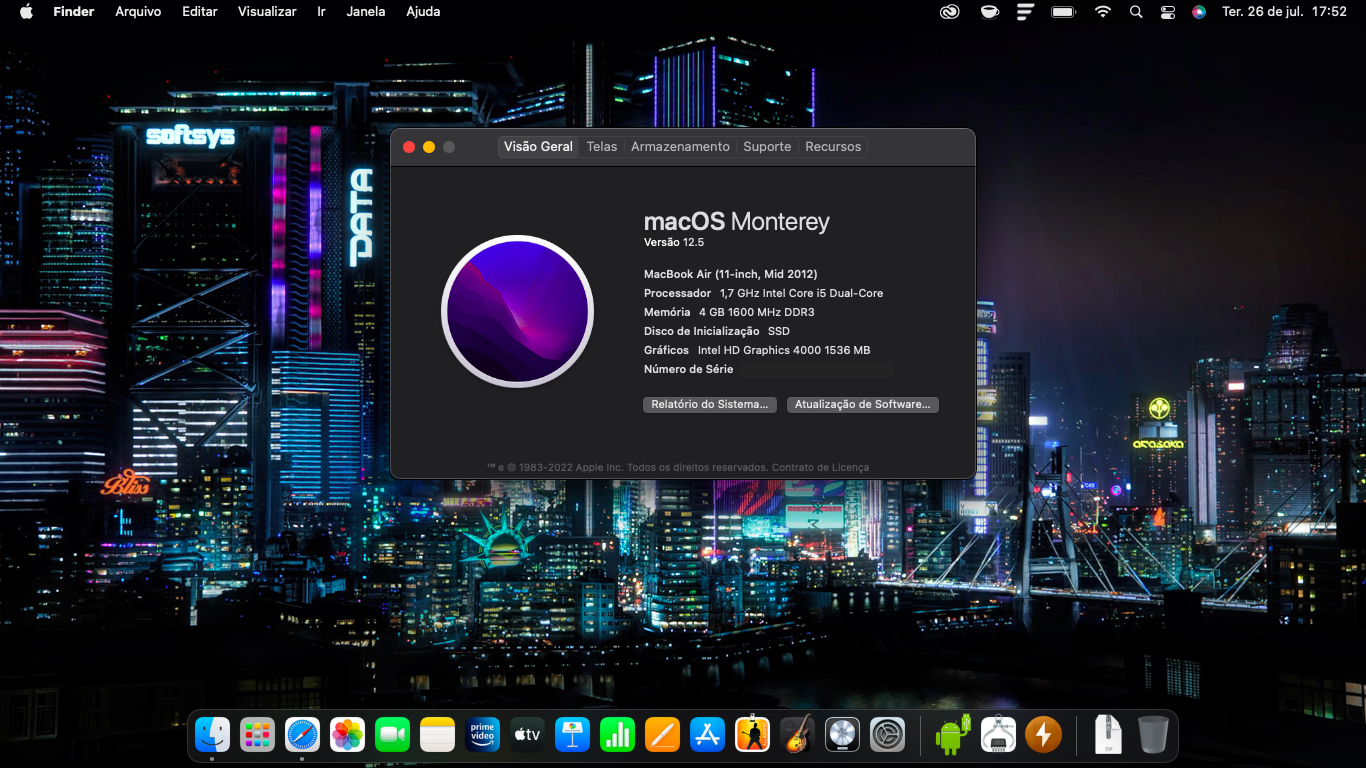Screen dimensions: 1366x768
Task: Click Atualização de Software button
Action: [x=862, y=404]
